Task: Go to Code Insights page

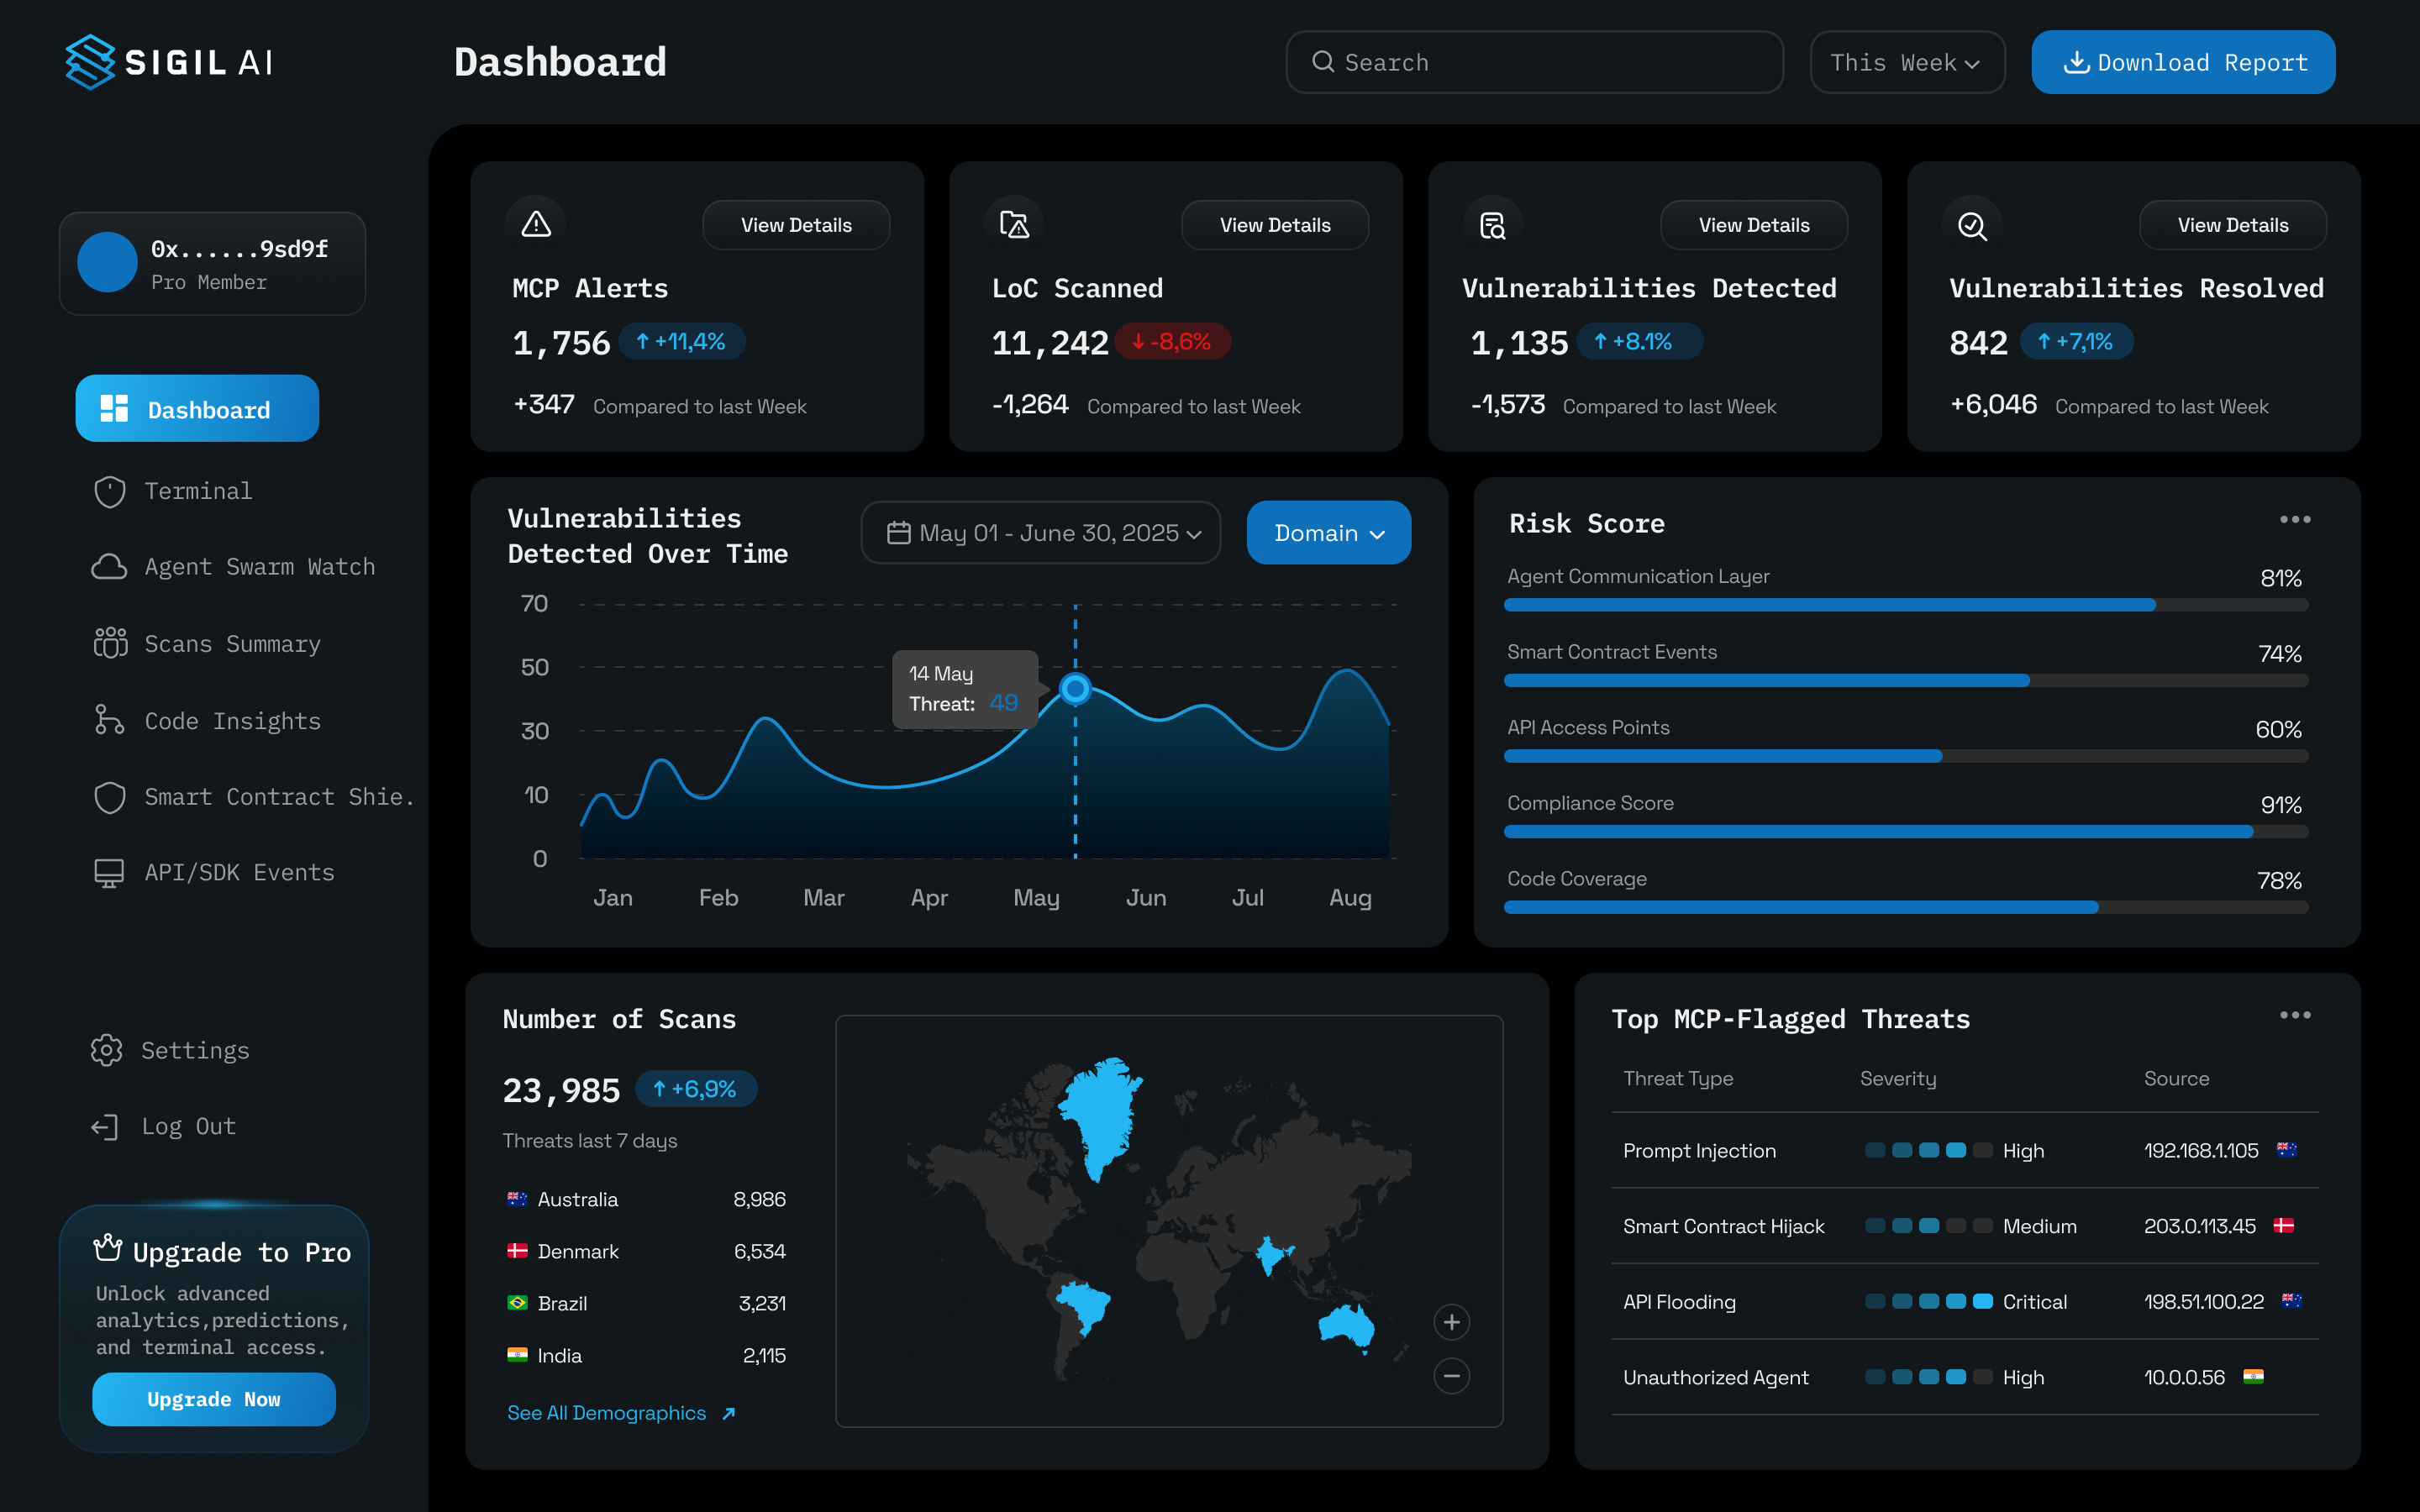Action: coord(232,721)
